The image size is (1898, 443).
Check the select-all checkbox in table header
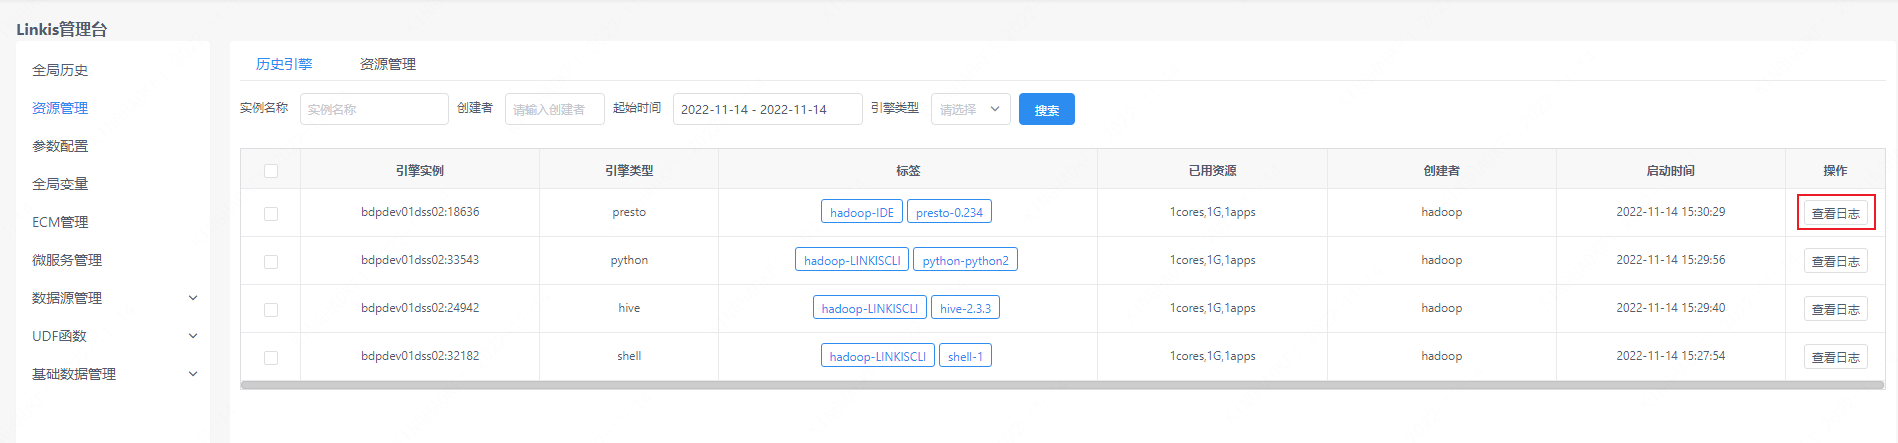click(x=271, y=171)
